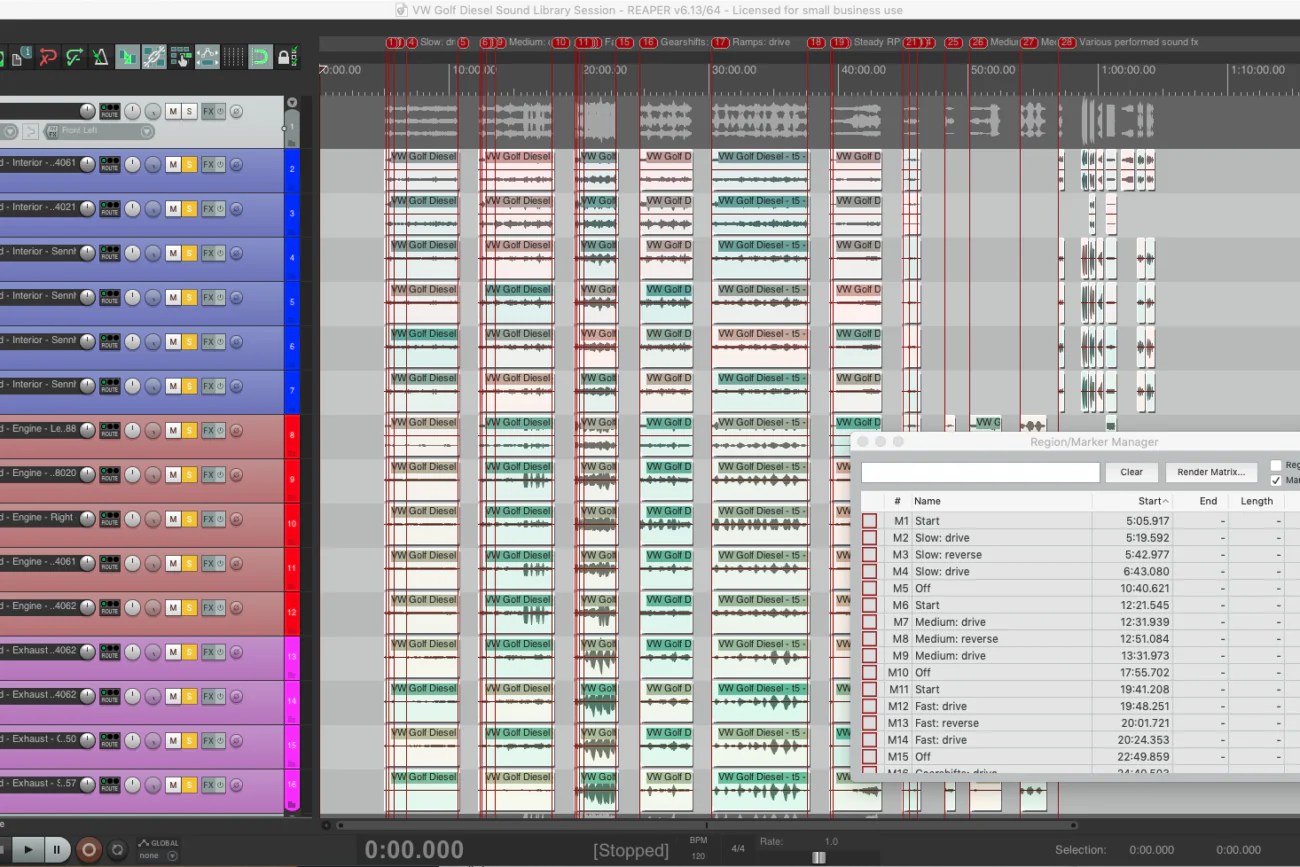1300x867 pixels.
Task: Toggle locking via the padlock toolbar icon
Action: tap(285, 57)
